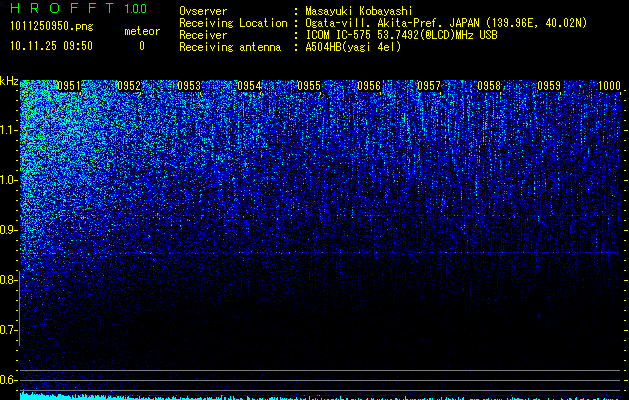Click the meteor count label
This screenshot has height=400, width=629.
point(142,31)
